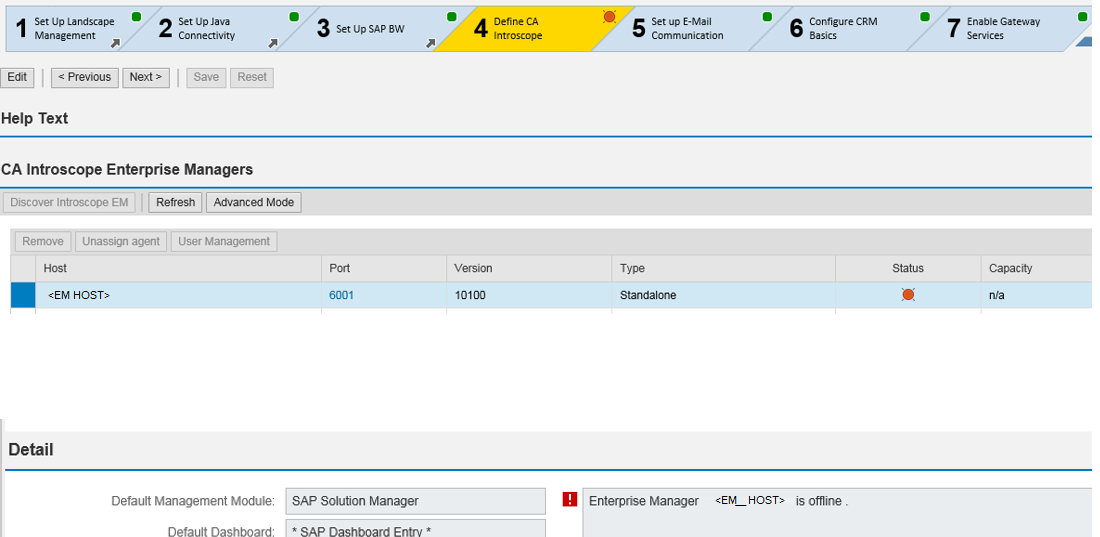Screen dimensions: 1100x537
Task: Click the Capacity column header
Action: 1037,268
